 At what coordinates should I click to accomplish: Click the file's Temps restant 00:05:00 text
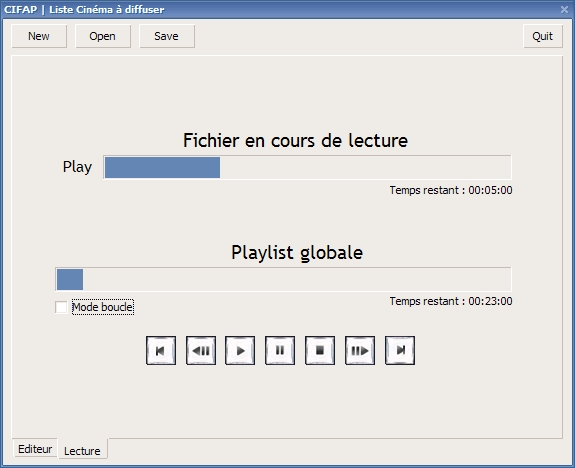(451, 190)
